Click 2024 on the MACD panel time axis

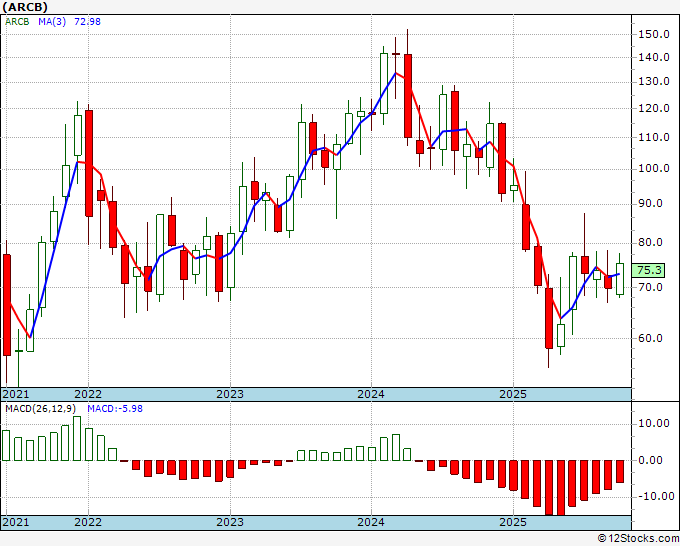371,522
